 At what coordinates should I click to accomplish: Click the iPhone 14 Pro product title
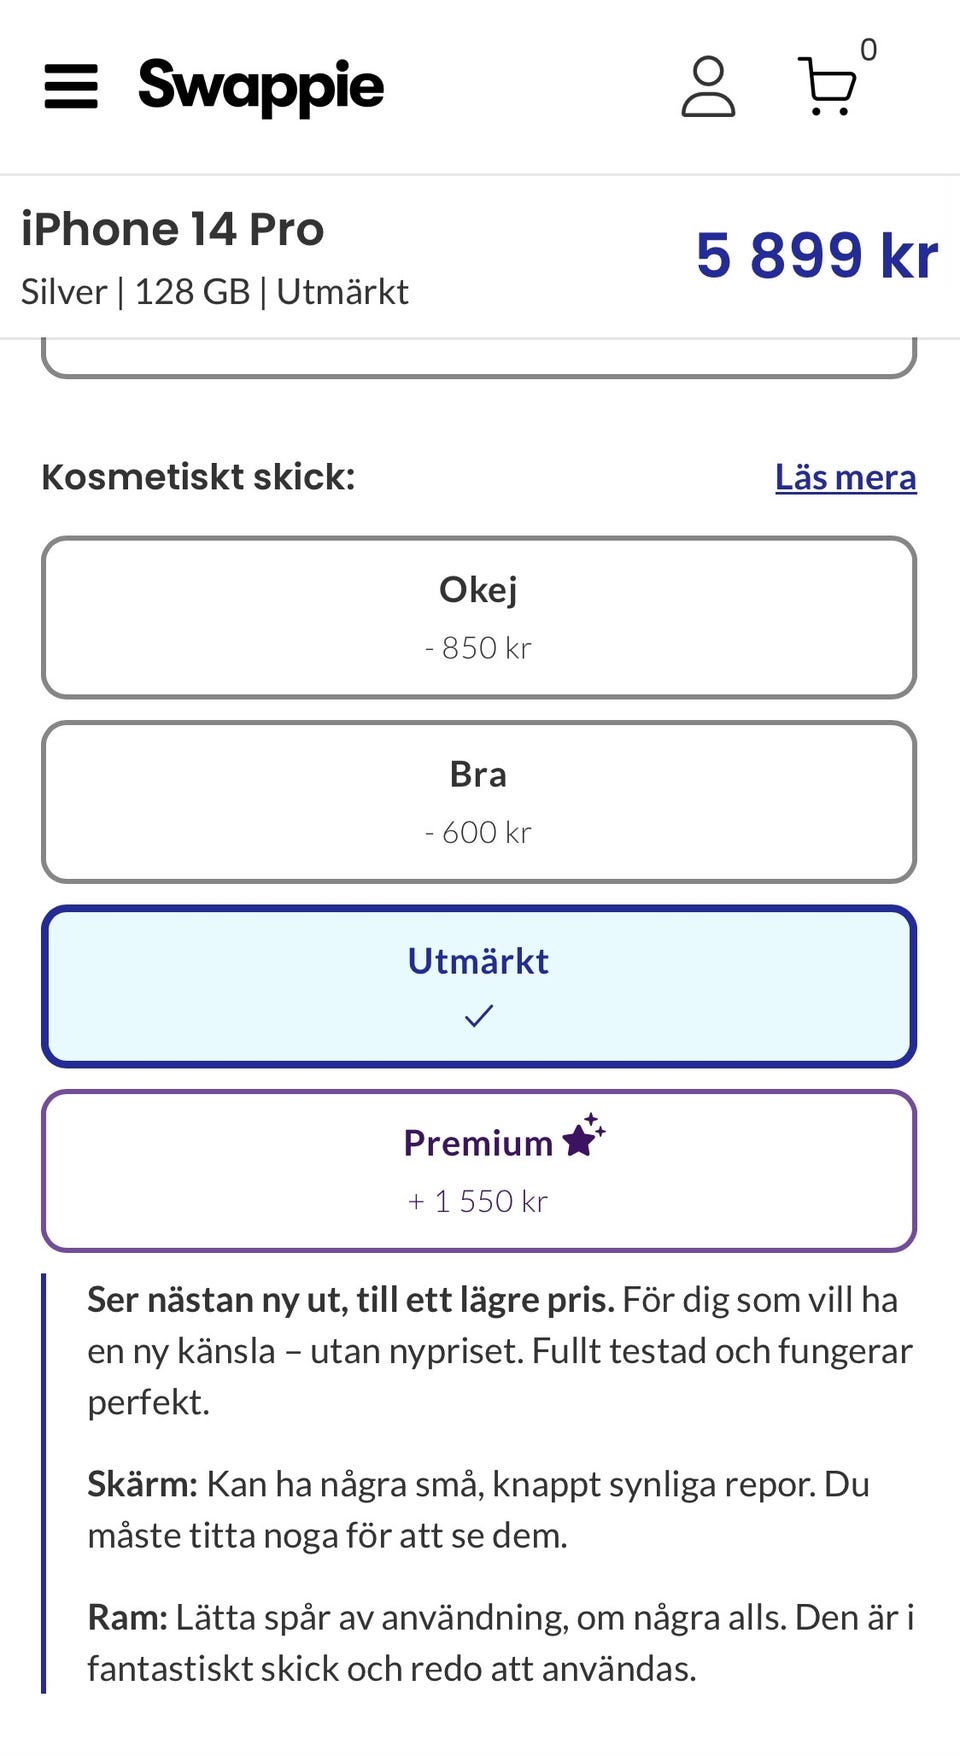[x=173, y=229]
